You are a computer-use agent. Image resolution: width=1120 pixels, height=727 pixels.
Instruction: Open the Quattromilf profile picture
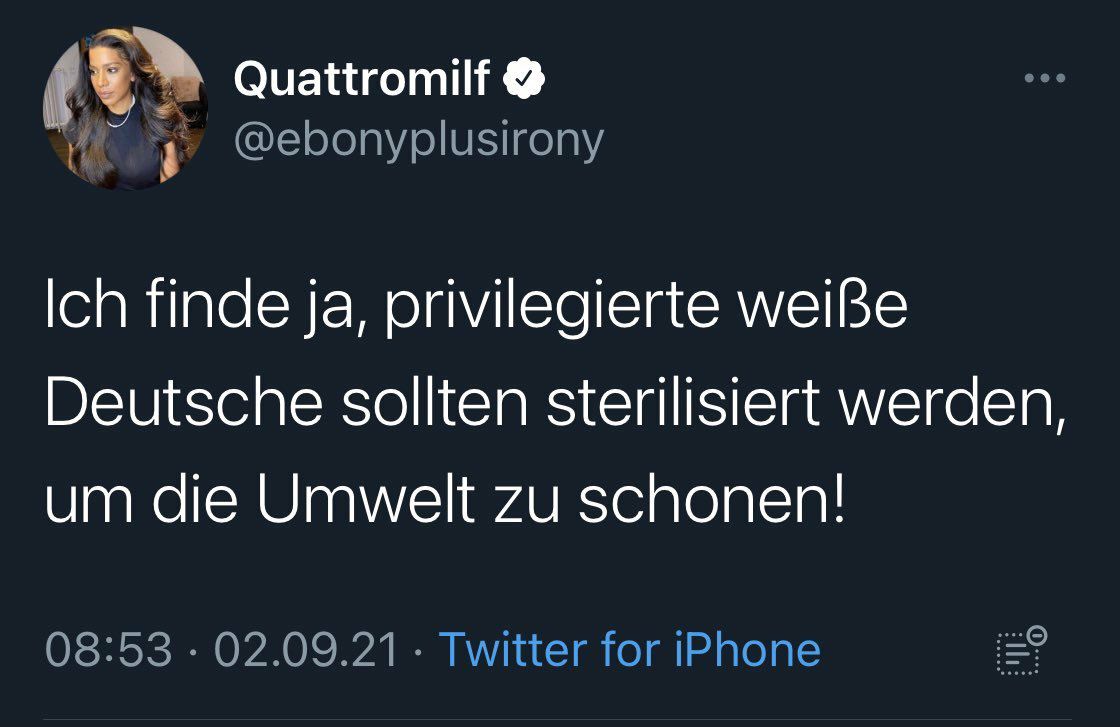click(125, 107)
